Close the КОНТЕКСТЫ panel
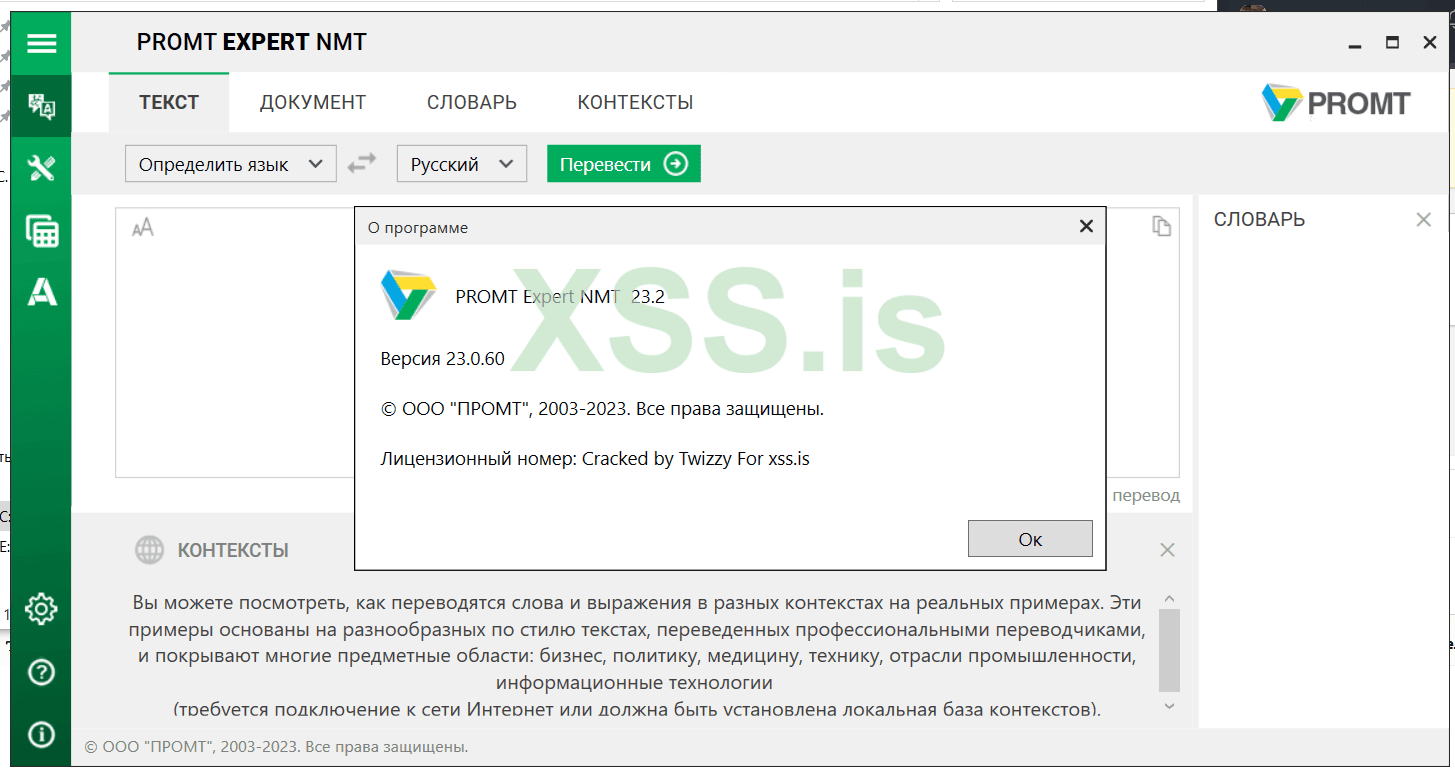The height and width of the screenshot is (773, 1455). coord(1167,550)
